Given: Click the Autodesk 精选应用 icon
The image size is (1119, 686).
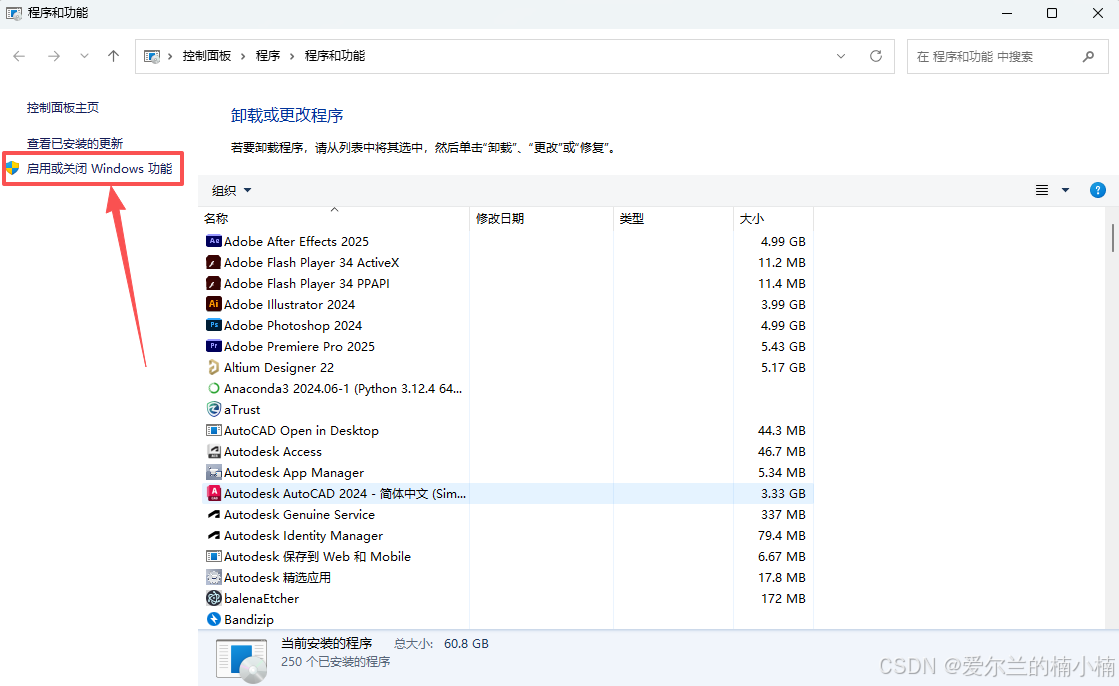Looking at the screenshot, I should tap(213, 577).
